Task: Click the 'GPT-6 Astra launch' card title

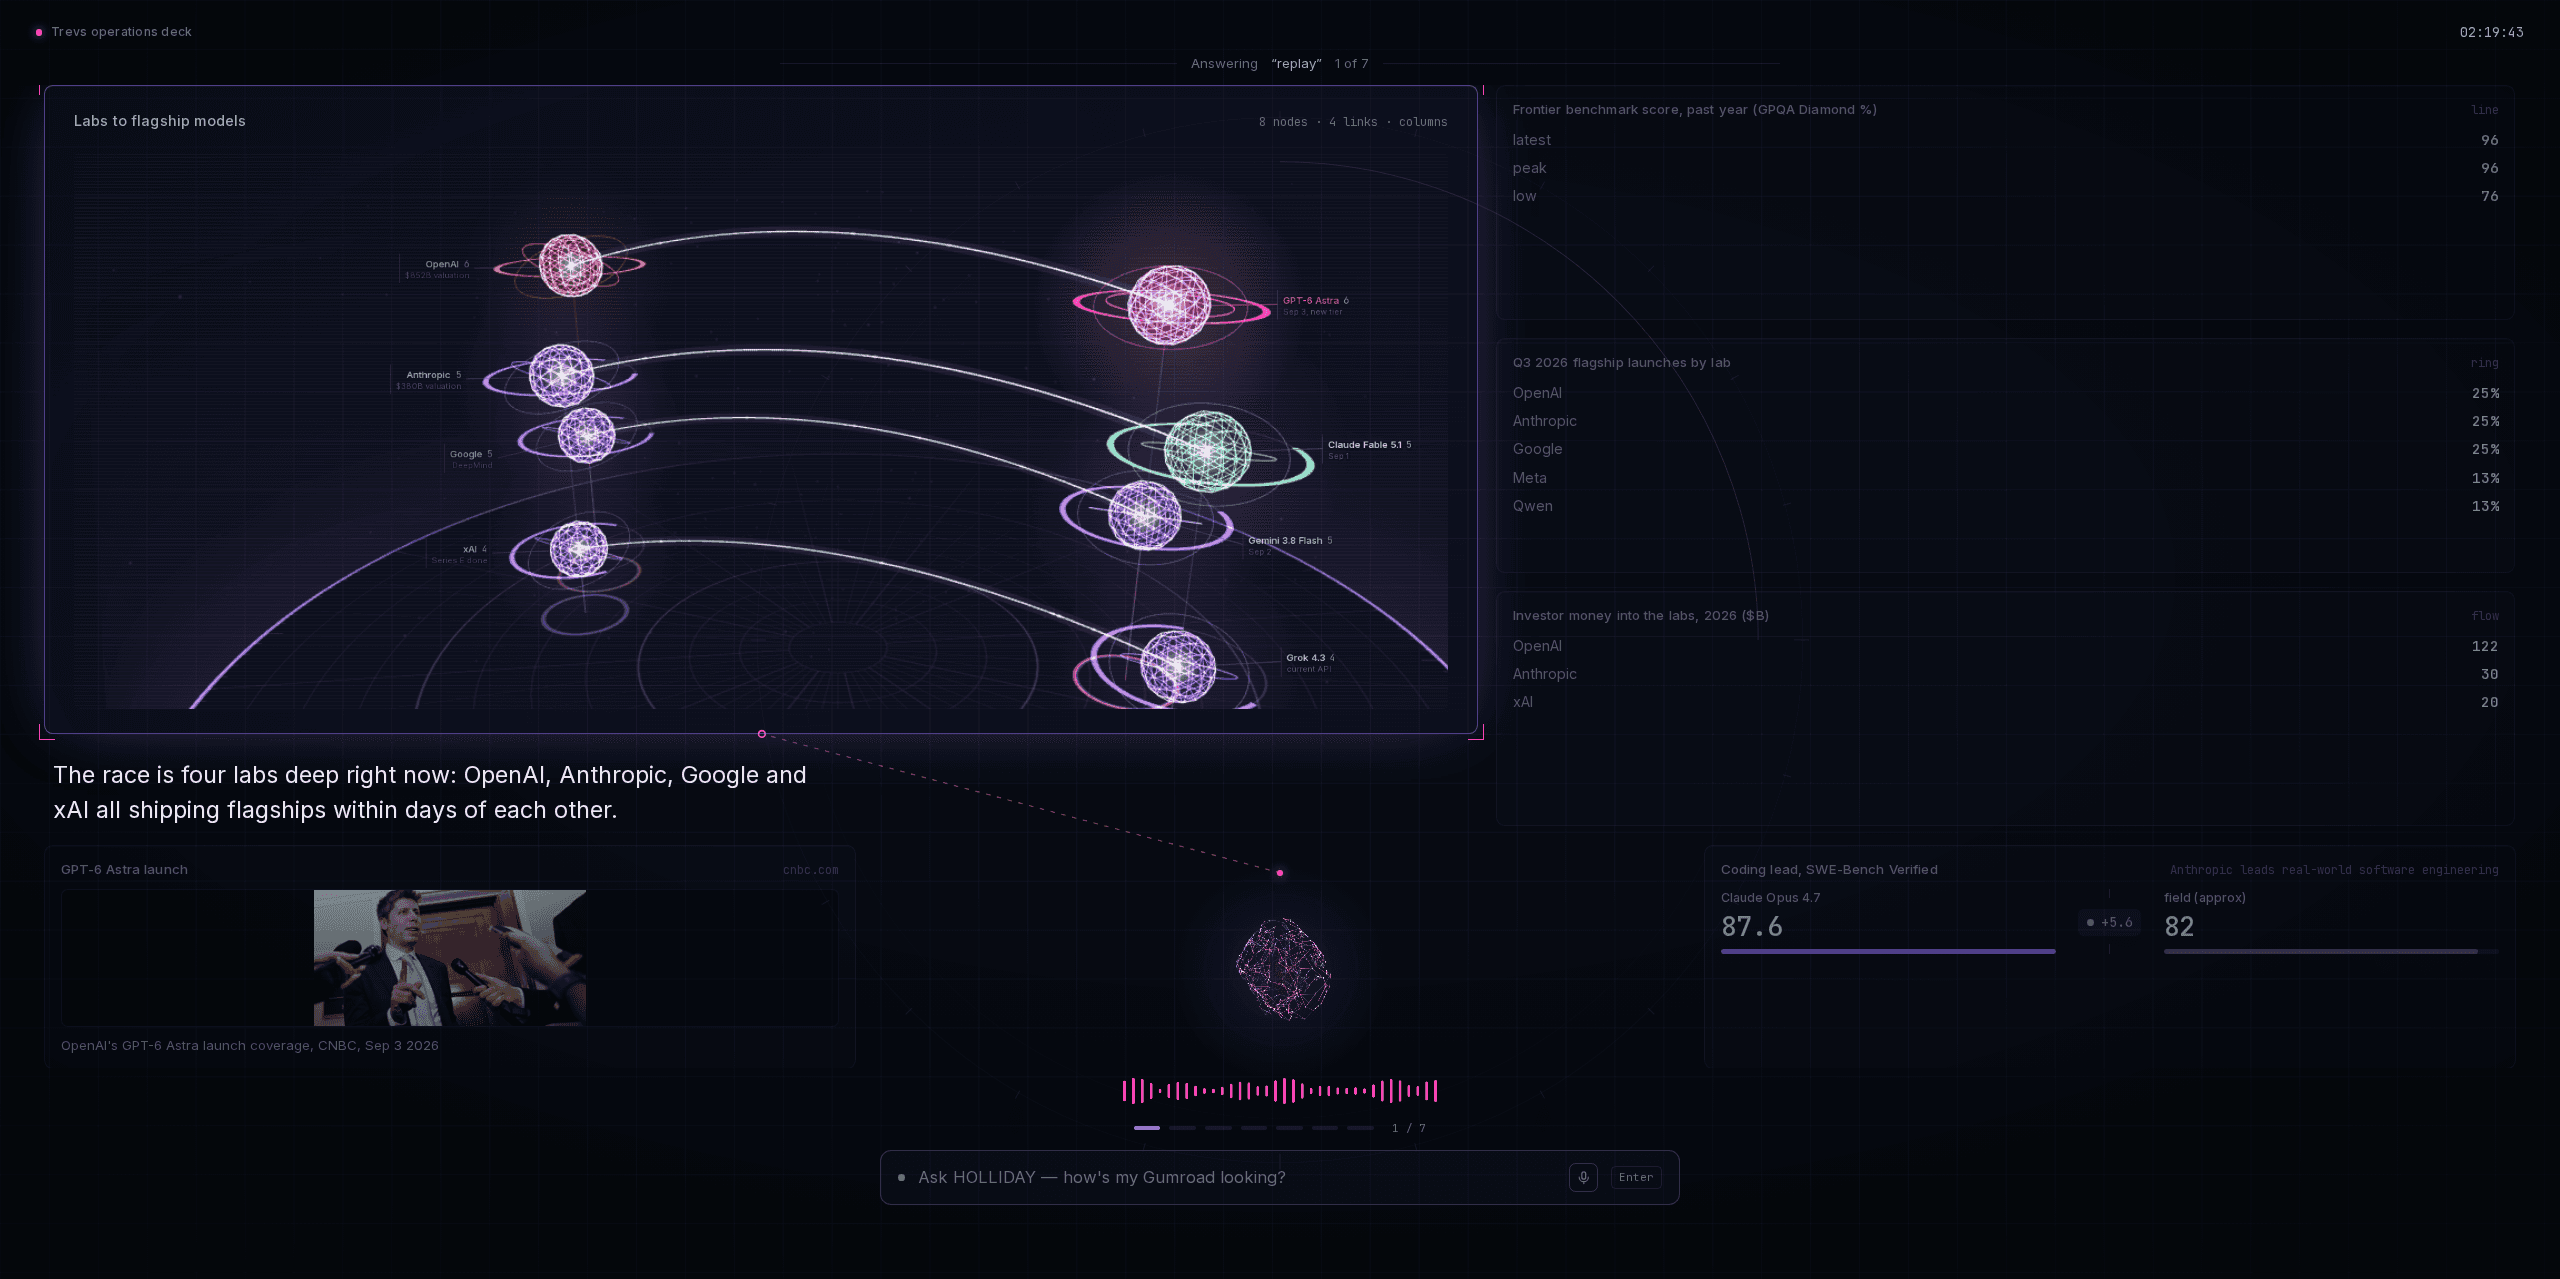Action: [124, 870]
